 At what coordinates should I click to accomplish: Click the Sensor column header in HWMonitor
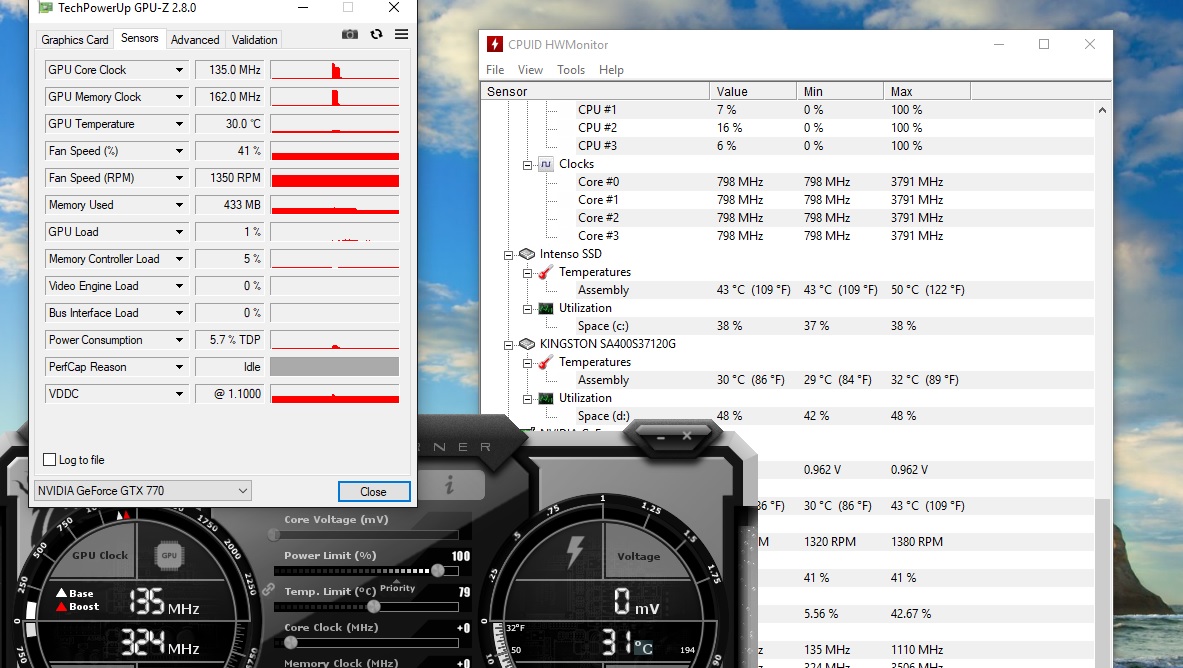coord(595,91)
